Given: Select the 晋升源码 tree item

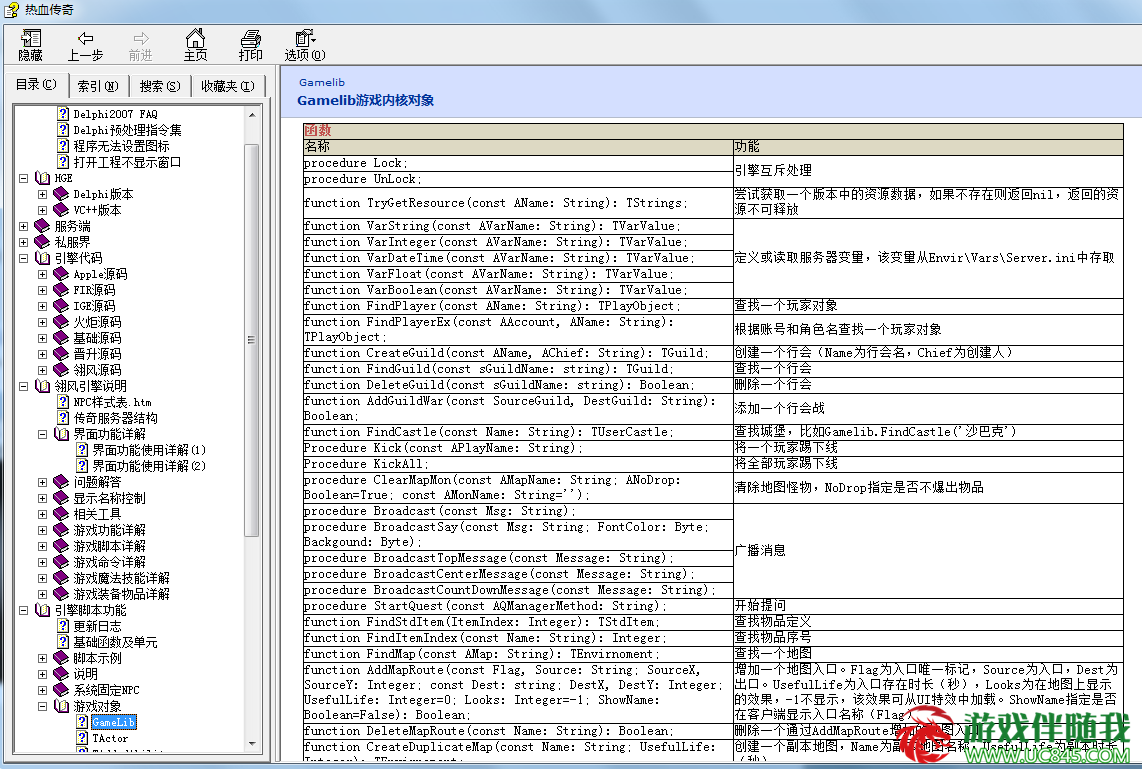Looking at the screenshot, I should click(x=98, y=354).
